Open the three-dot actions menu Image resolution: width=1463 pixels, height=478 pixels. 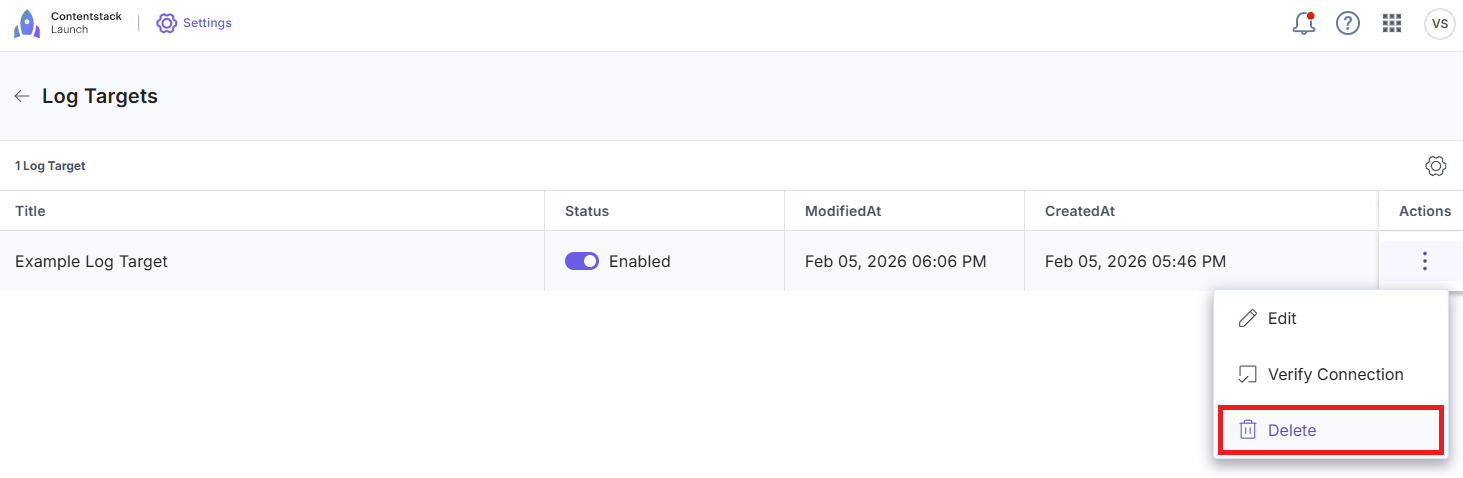[1424, 261]
